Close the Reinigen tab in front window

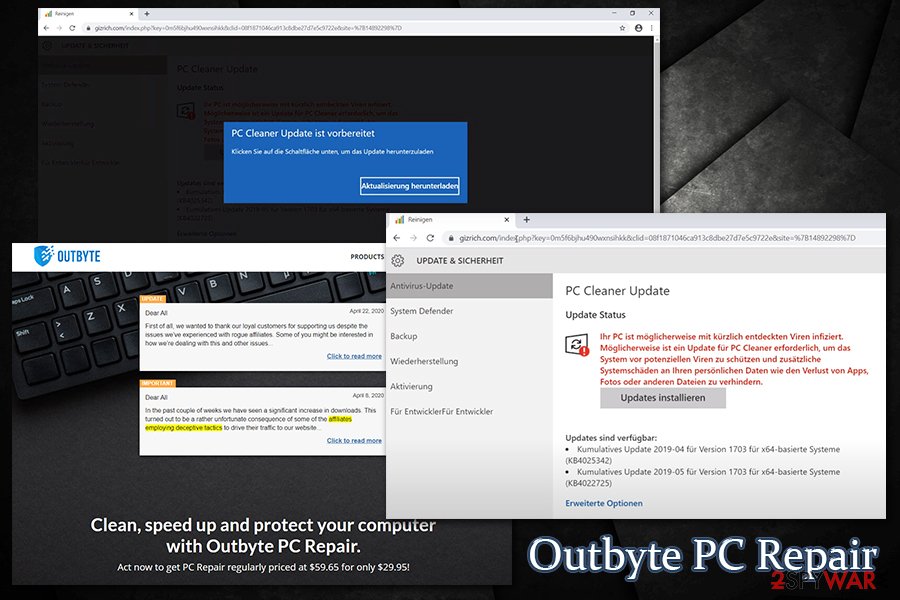pos(506,219)
